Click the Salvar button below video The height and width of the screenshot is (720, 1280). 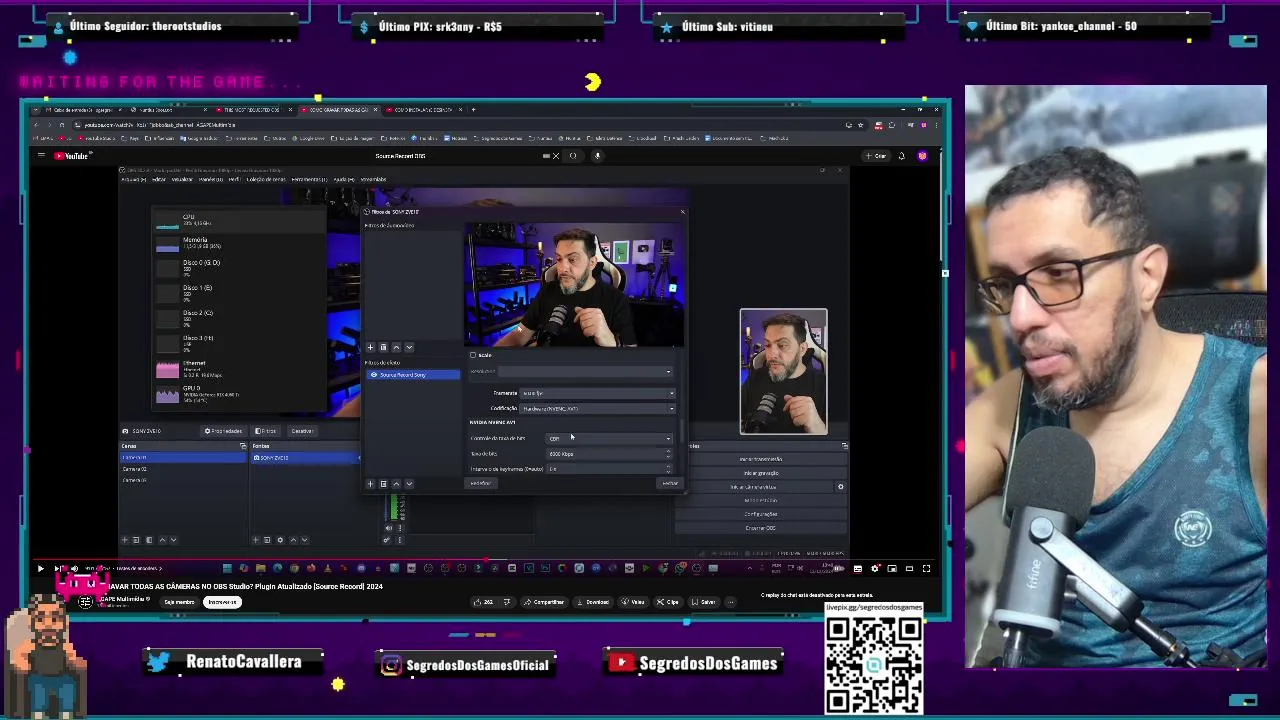pyautogui.click(x=703, y=602)
